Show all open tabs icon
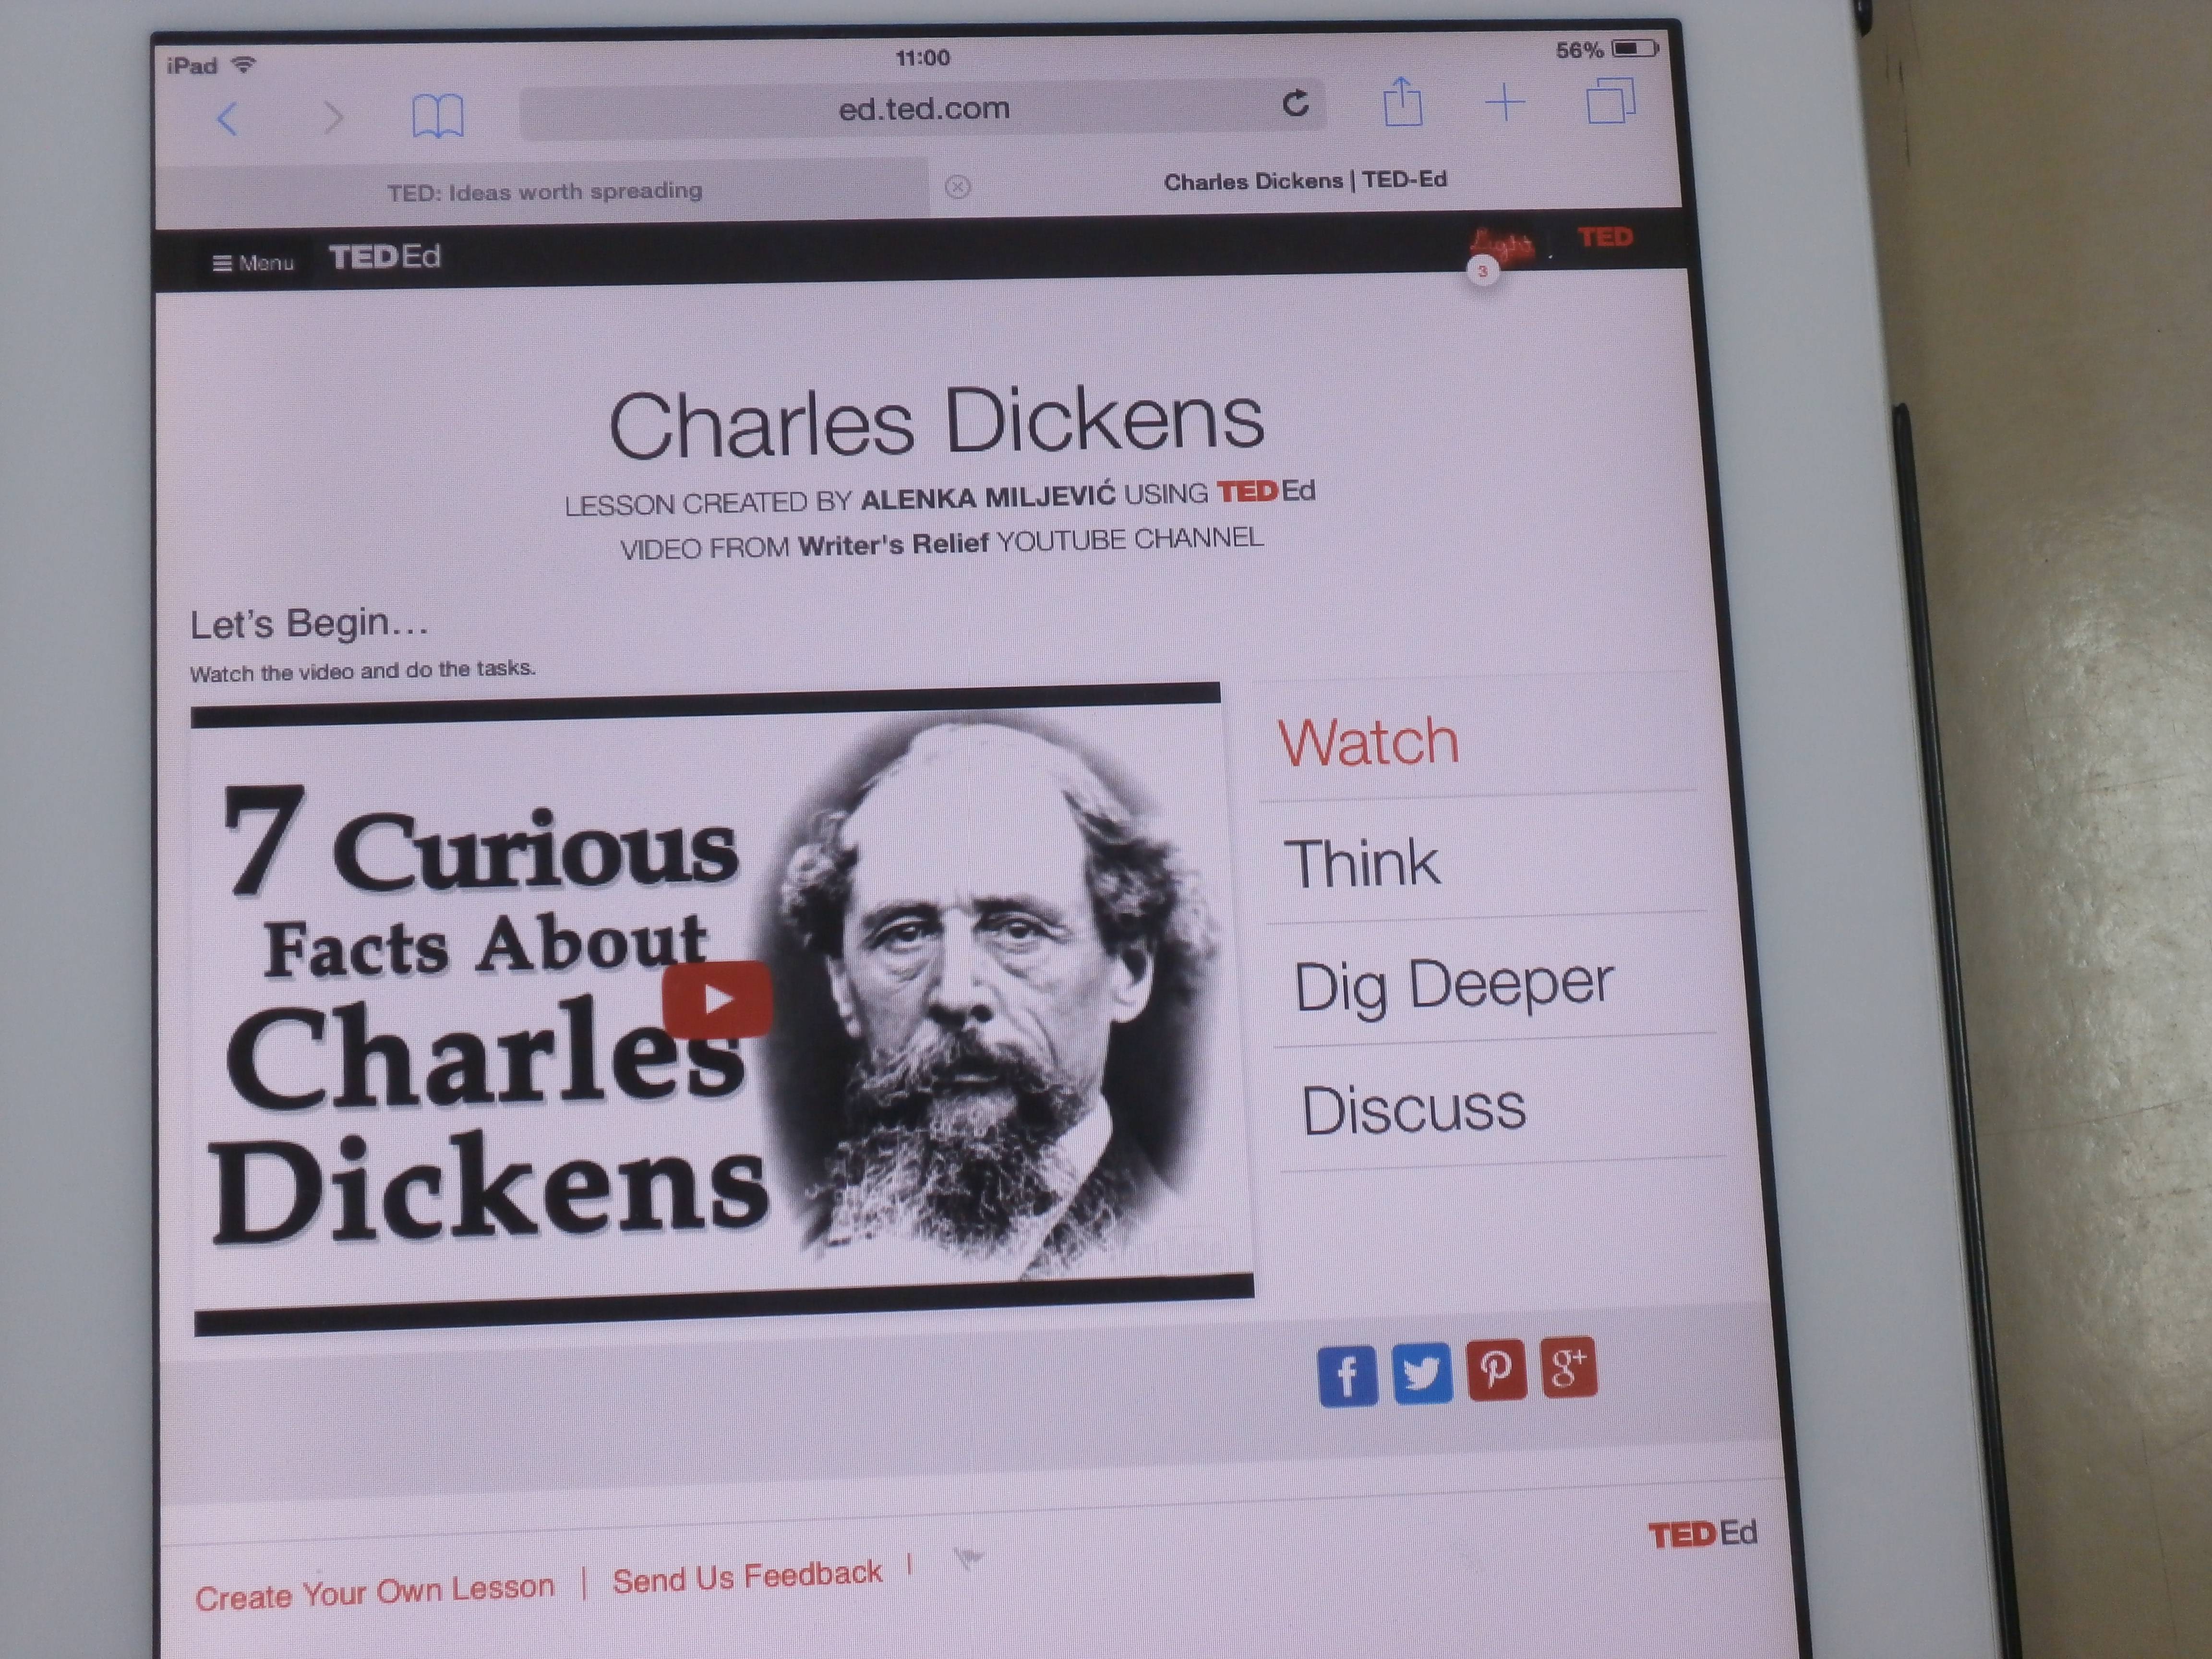The height and width of the screenshot is (1659, 2212). point(1610,100)
